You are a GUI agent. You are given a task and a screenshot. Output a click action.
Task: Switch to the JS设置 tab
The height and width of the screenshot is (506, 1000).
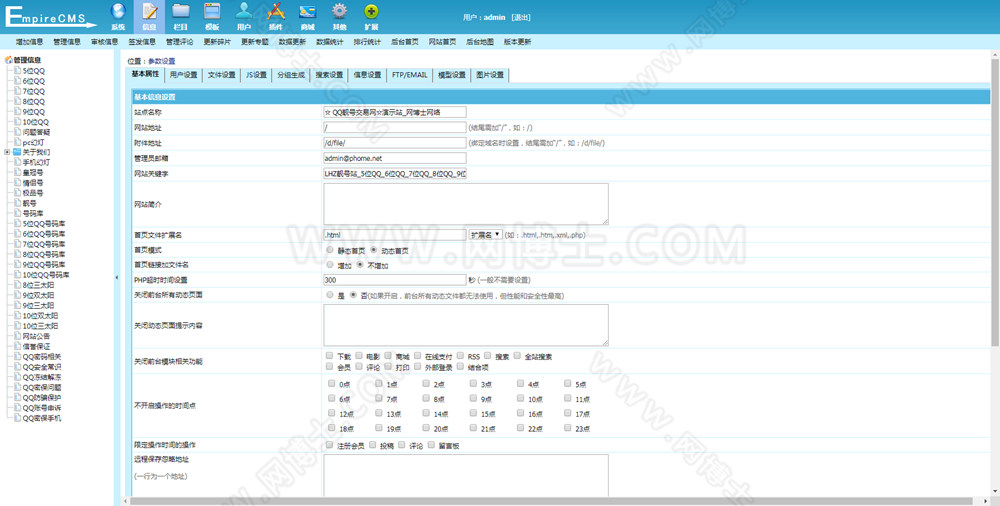256,75
